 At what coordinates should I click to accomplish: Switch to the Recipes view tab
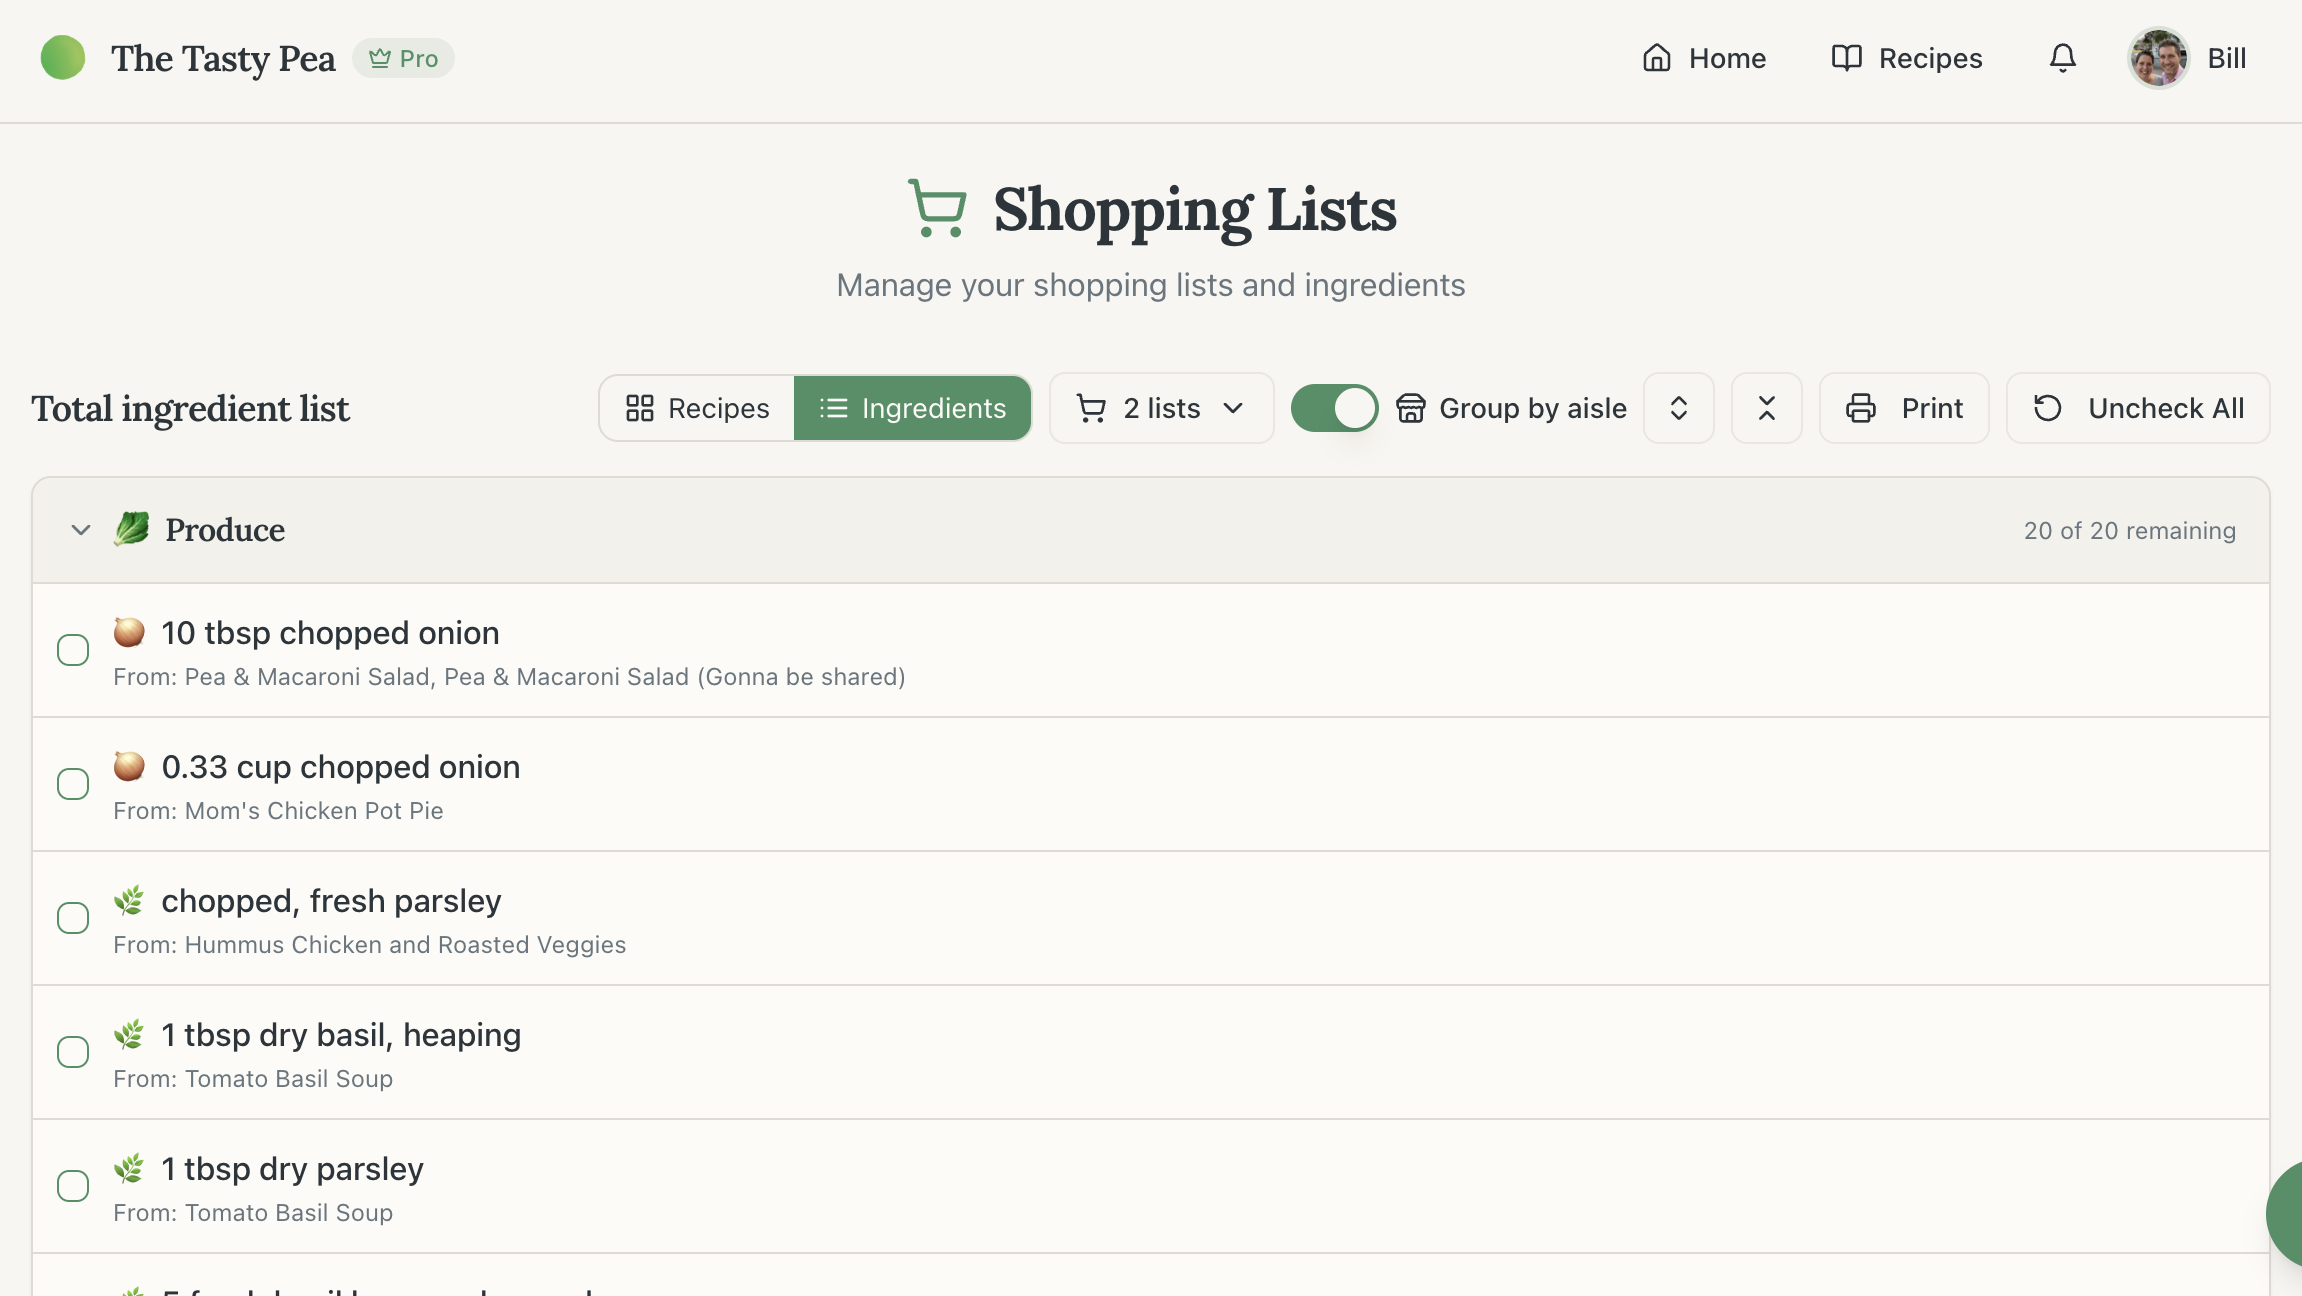point(697,408)
